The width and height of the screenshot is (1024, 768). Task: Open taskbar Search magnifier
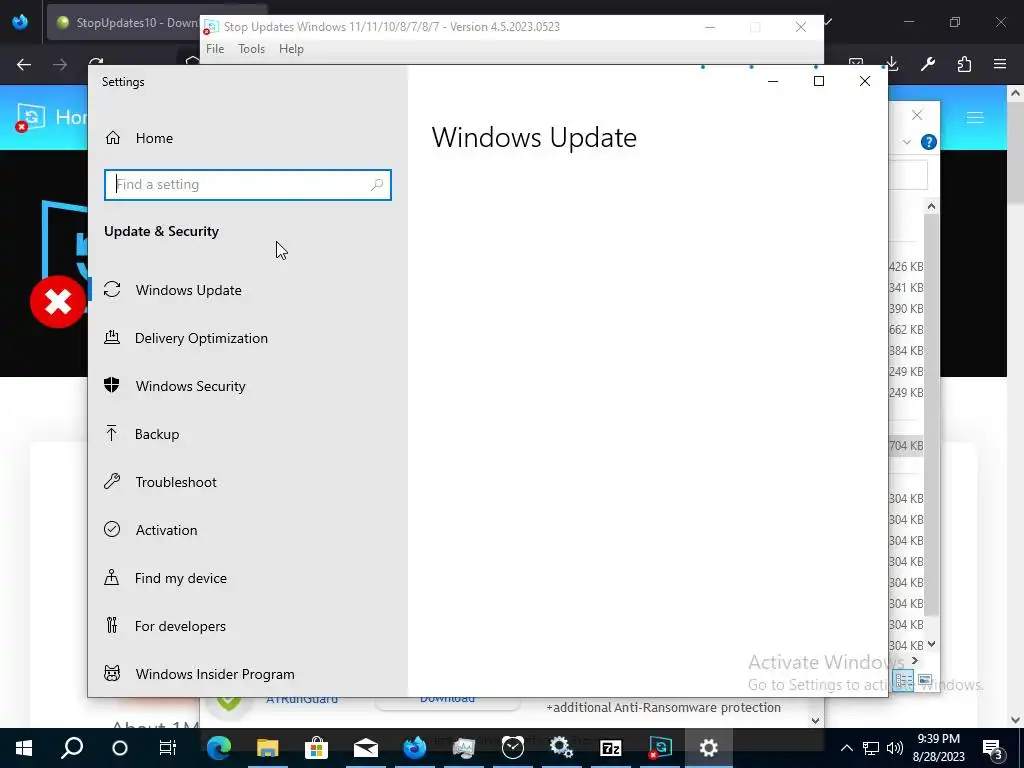(x=72, y=748)
